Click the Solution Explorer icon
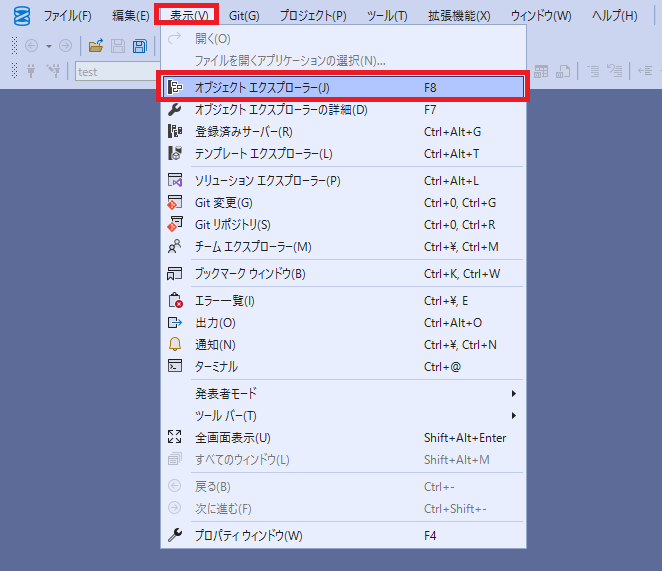This screenshot has height=571, width=662. click(175, 180)
